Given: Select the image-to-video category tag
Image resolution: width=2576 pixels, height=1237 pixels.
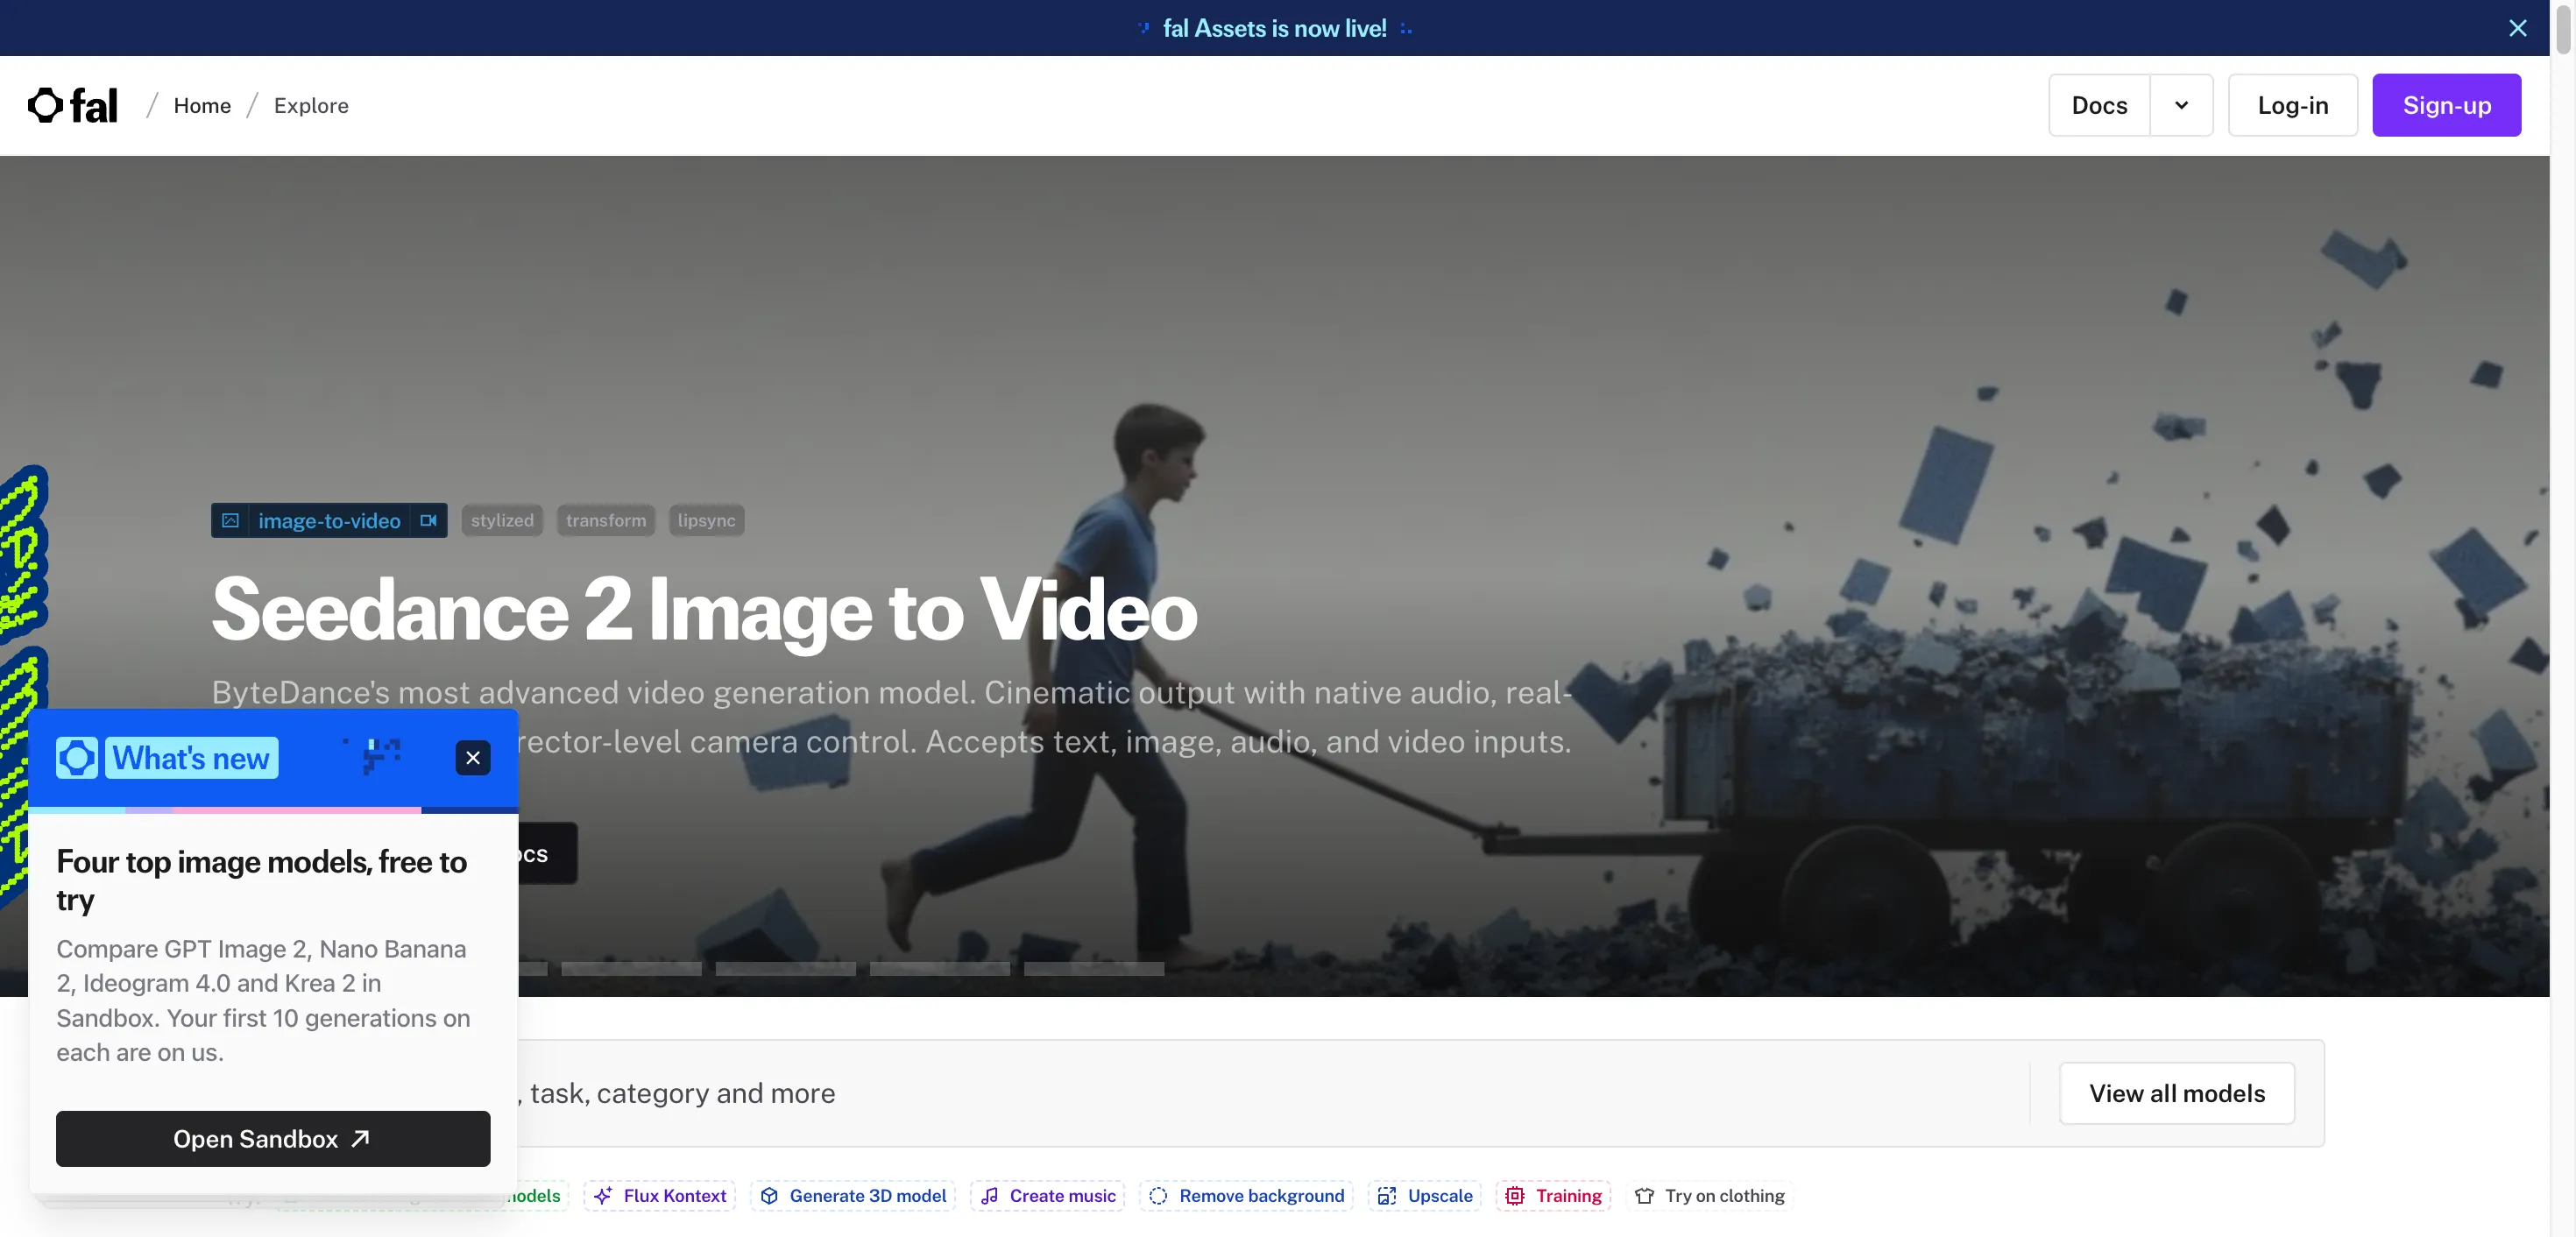Looking at the screenshot, I should (x=329, y=520).
